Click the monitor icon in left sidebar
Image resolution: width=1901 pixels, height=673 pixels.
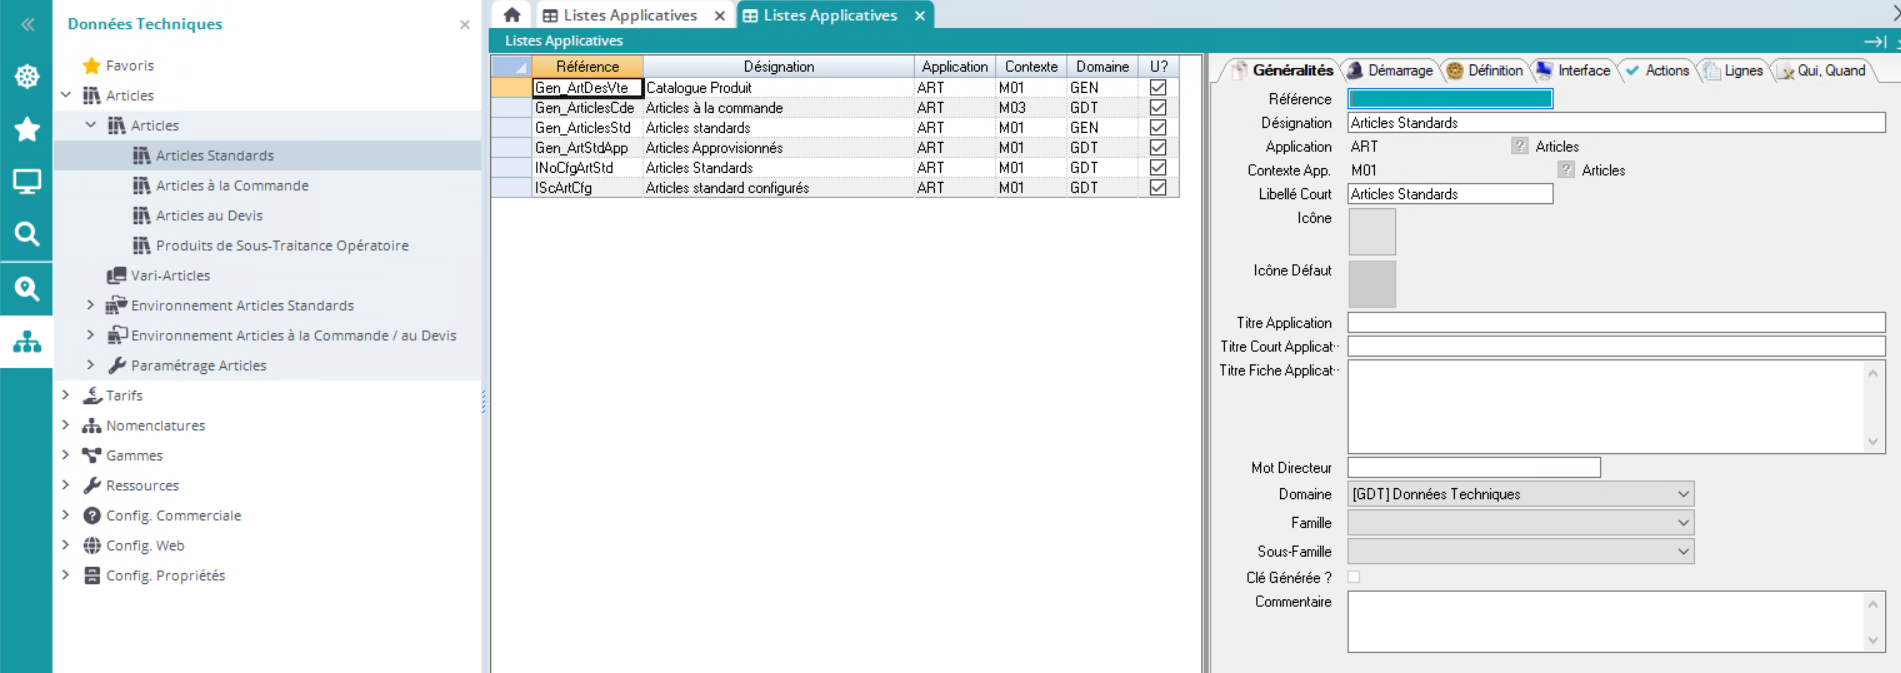tap(27, 182)
